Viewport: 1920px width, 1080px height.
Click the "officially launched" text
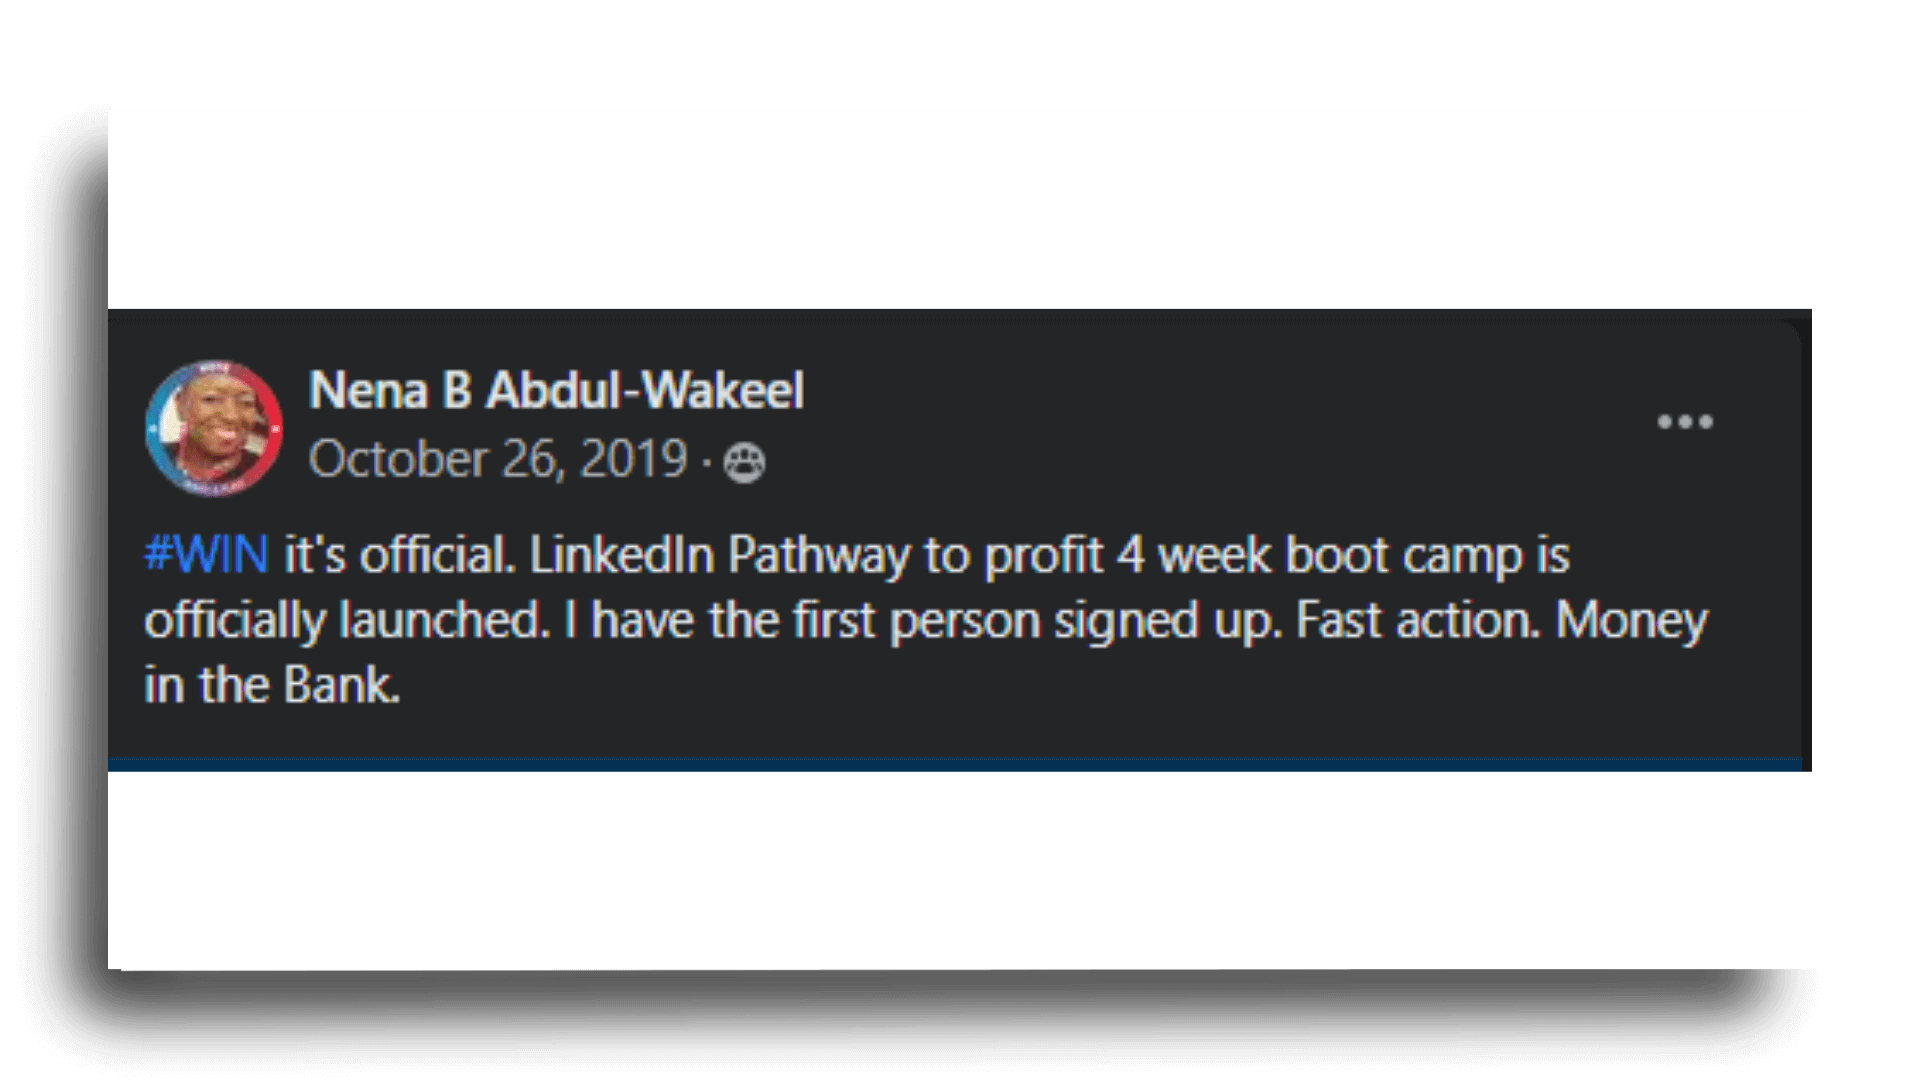pos(346,621)
